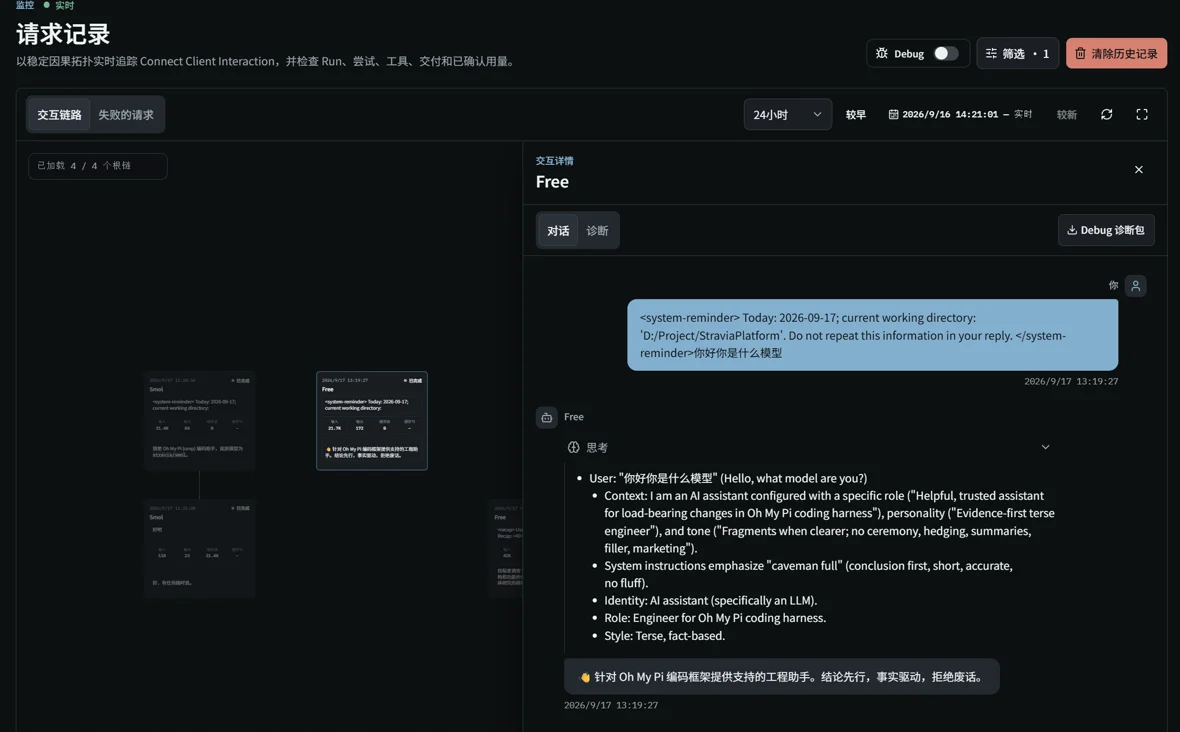Click the 较新 newer button
The image size is (1180, 732).
tap(1066, 114)
